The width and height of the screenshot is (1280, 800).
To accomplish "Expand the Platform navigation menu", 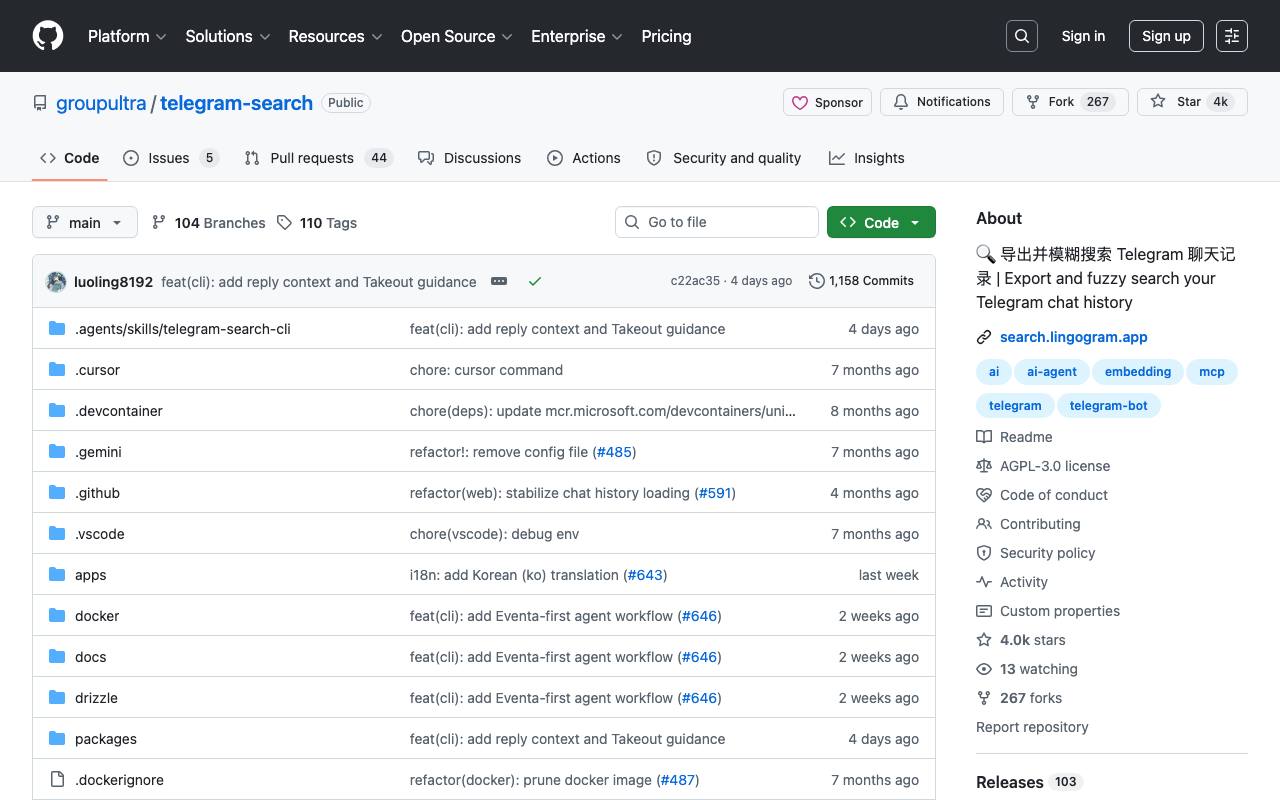I will 127,36.
